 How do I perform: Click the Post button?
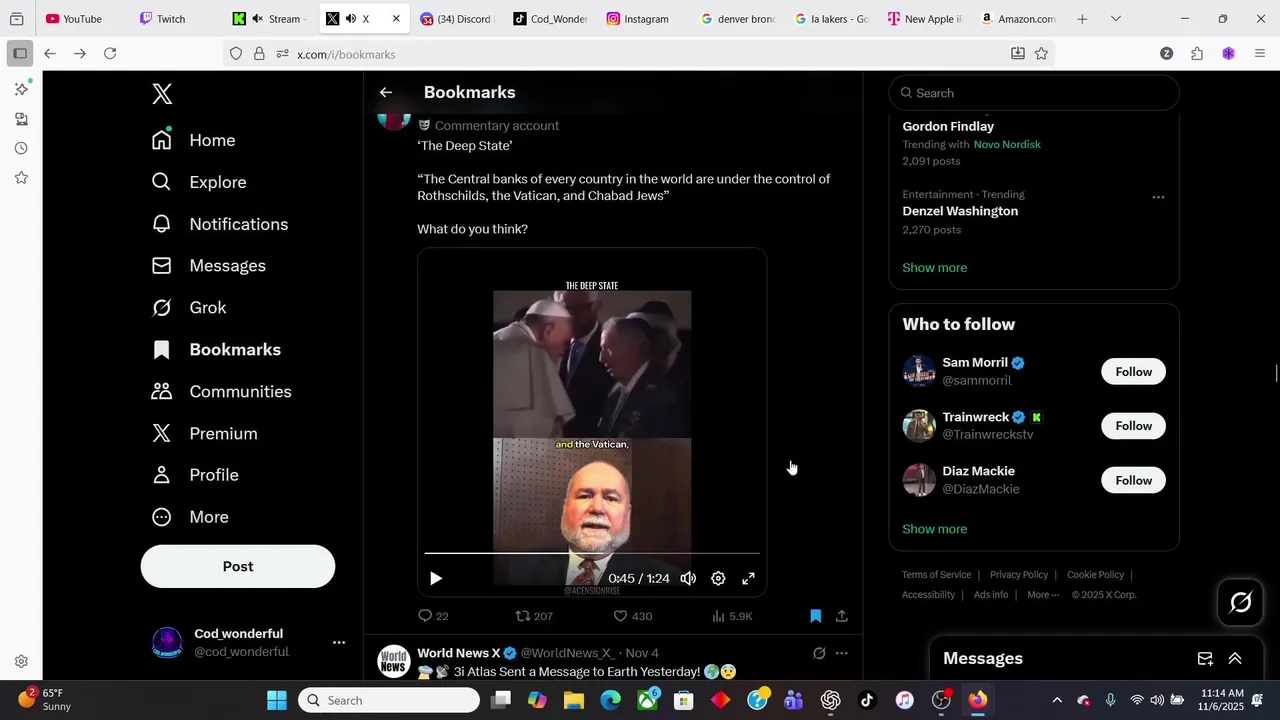coord(238,566)
